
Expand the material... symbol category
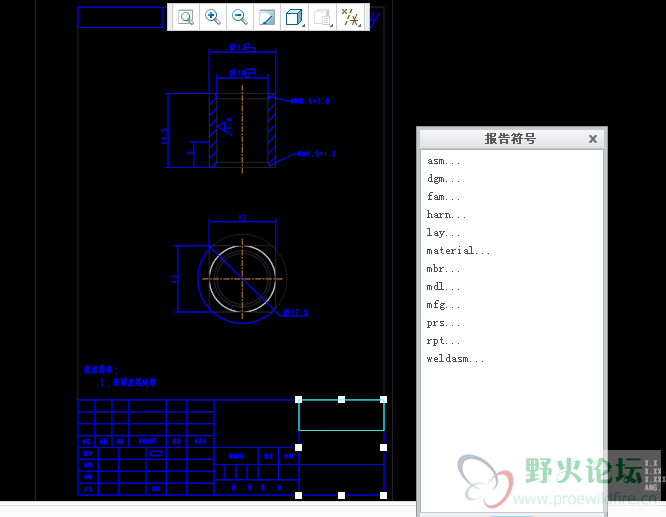(x=458, y=251)
